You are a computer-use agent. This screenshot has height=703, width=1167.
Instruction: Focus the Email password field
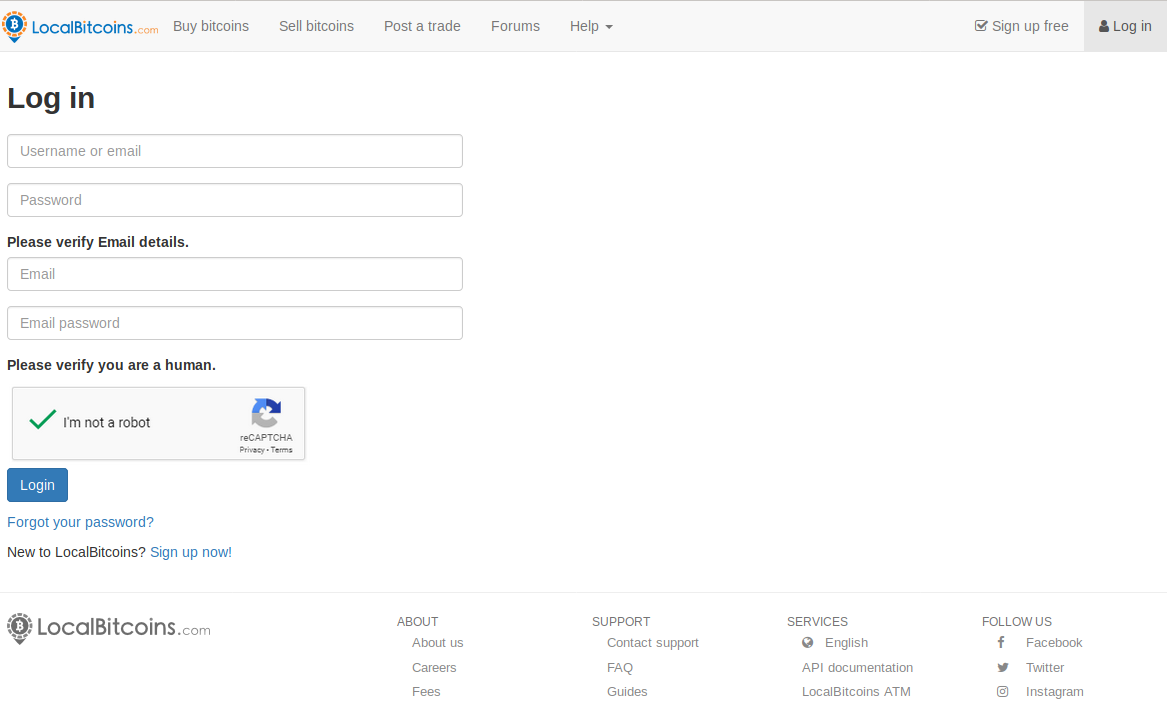click(235, 323)
